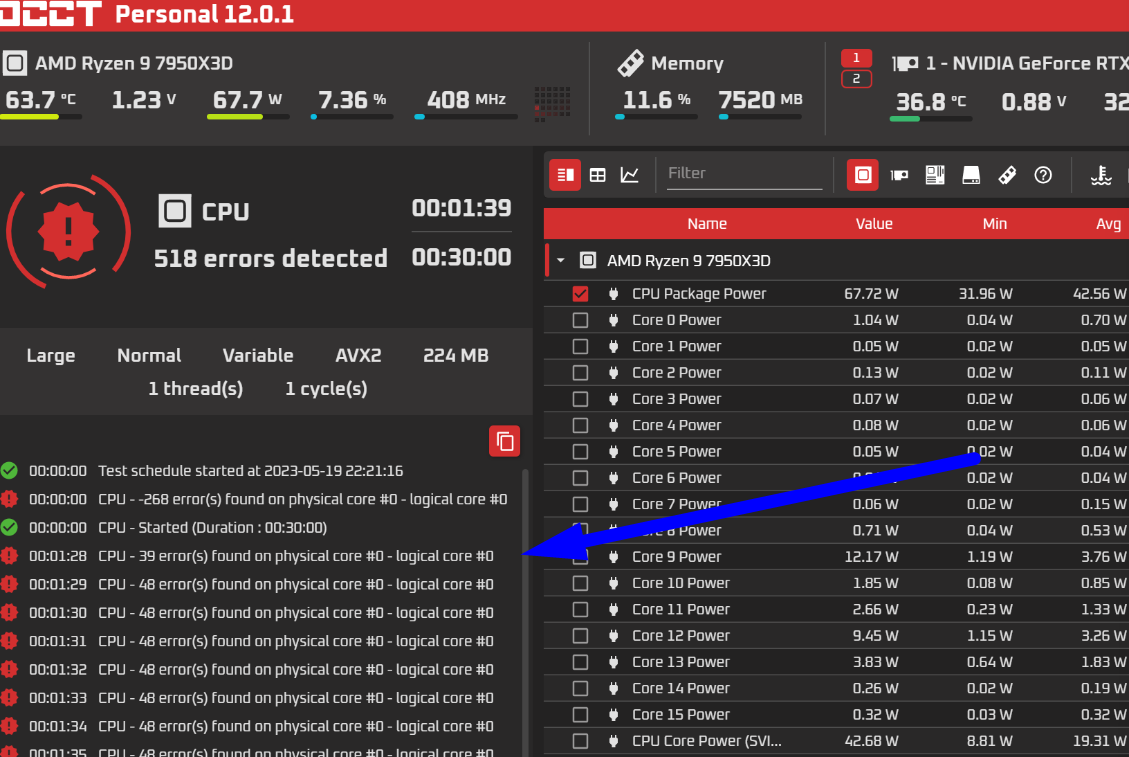Toggle the GPU sensor filter icon
Image resolution: width=1129 pixels, height=757 pixels.
pyautogui.click(x=899, y=175)
